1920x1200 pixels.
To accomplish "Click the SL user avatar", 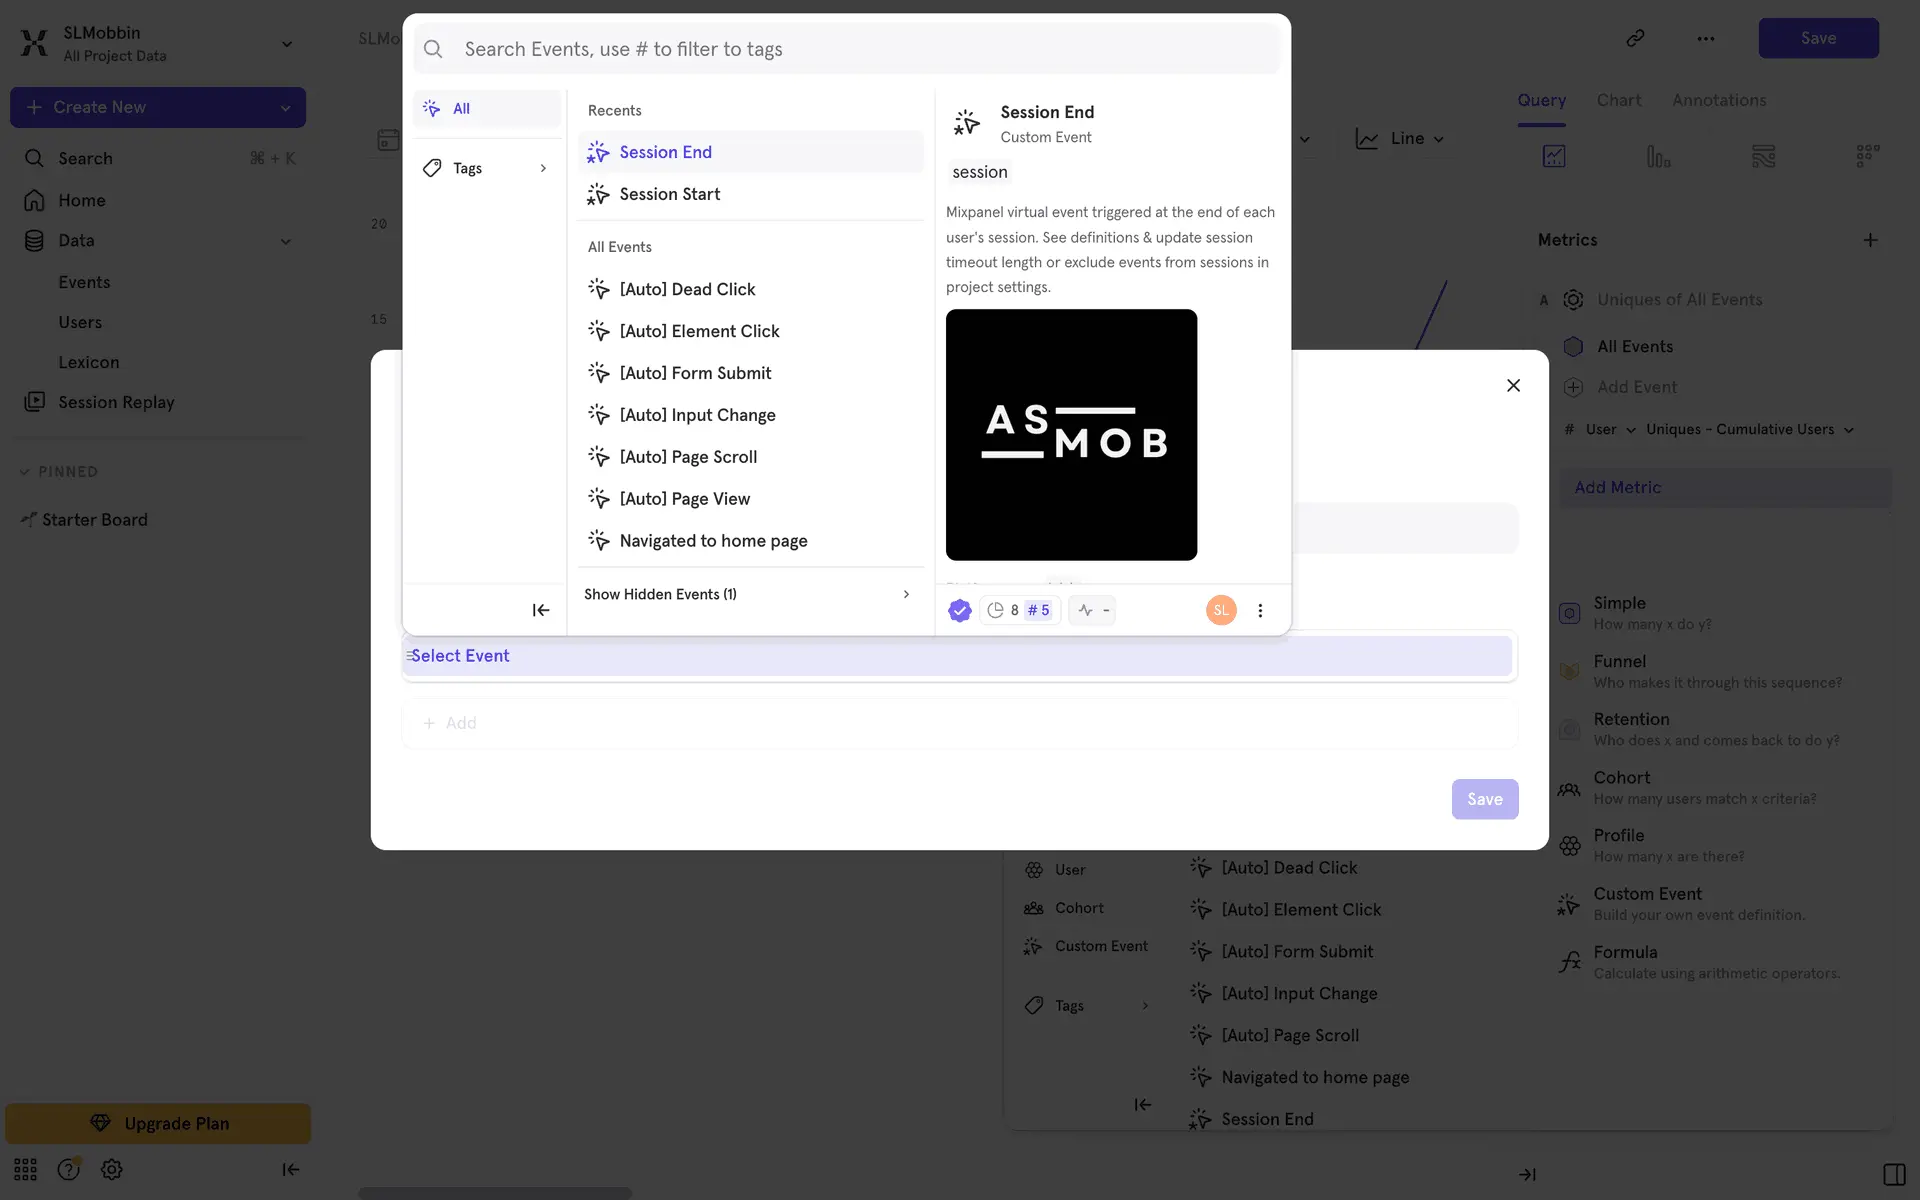I will 1221,610.
